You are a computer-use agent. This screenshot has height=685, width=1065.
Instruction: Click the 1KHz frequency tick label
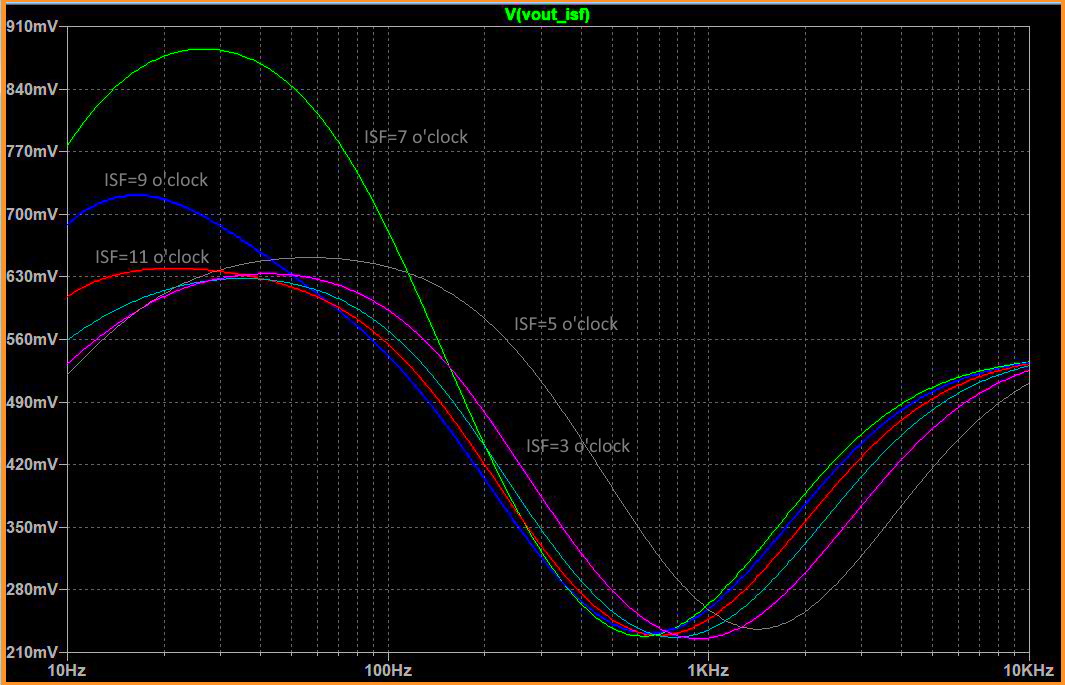707,668
